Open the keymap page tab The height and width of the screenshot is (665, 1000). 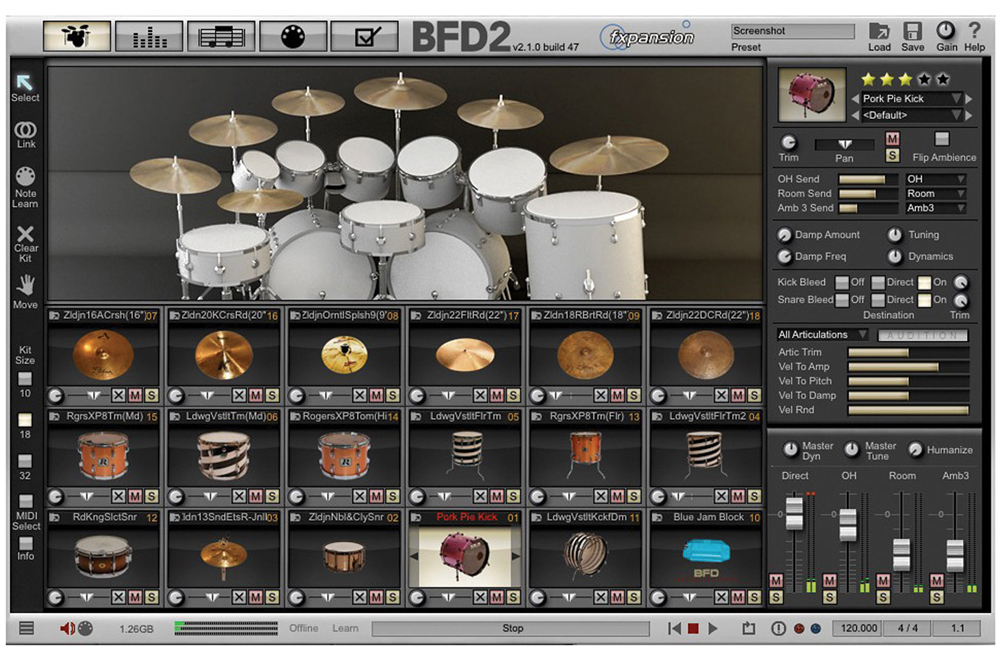293,36
